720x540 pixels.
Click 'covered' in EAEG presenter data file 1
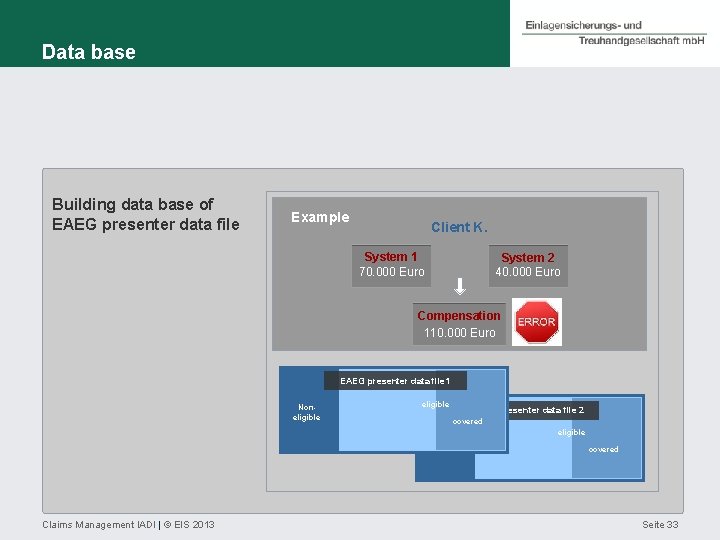[467, 421]
